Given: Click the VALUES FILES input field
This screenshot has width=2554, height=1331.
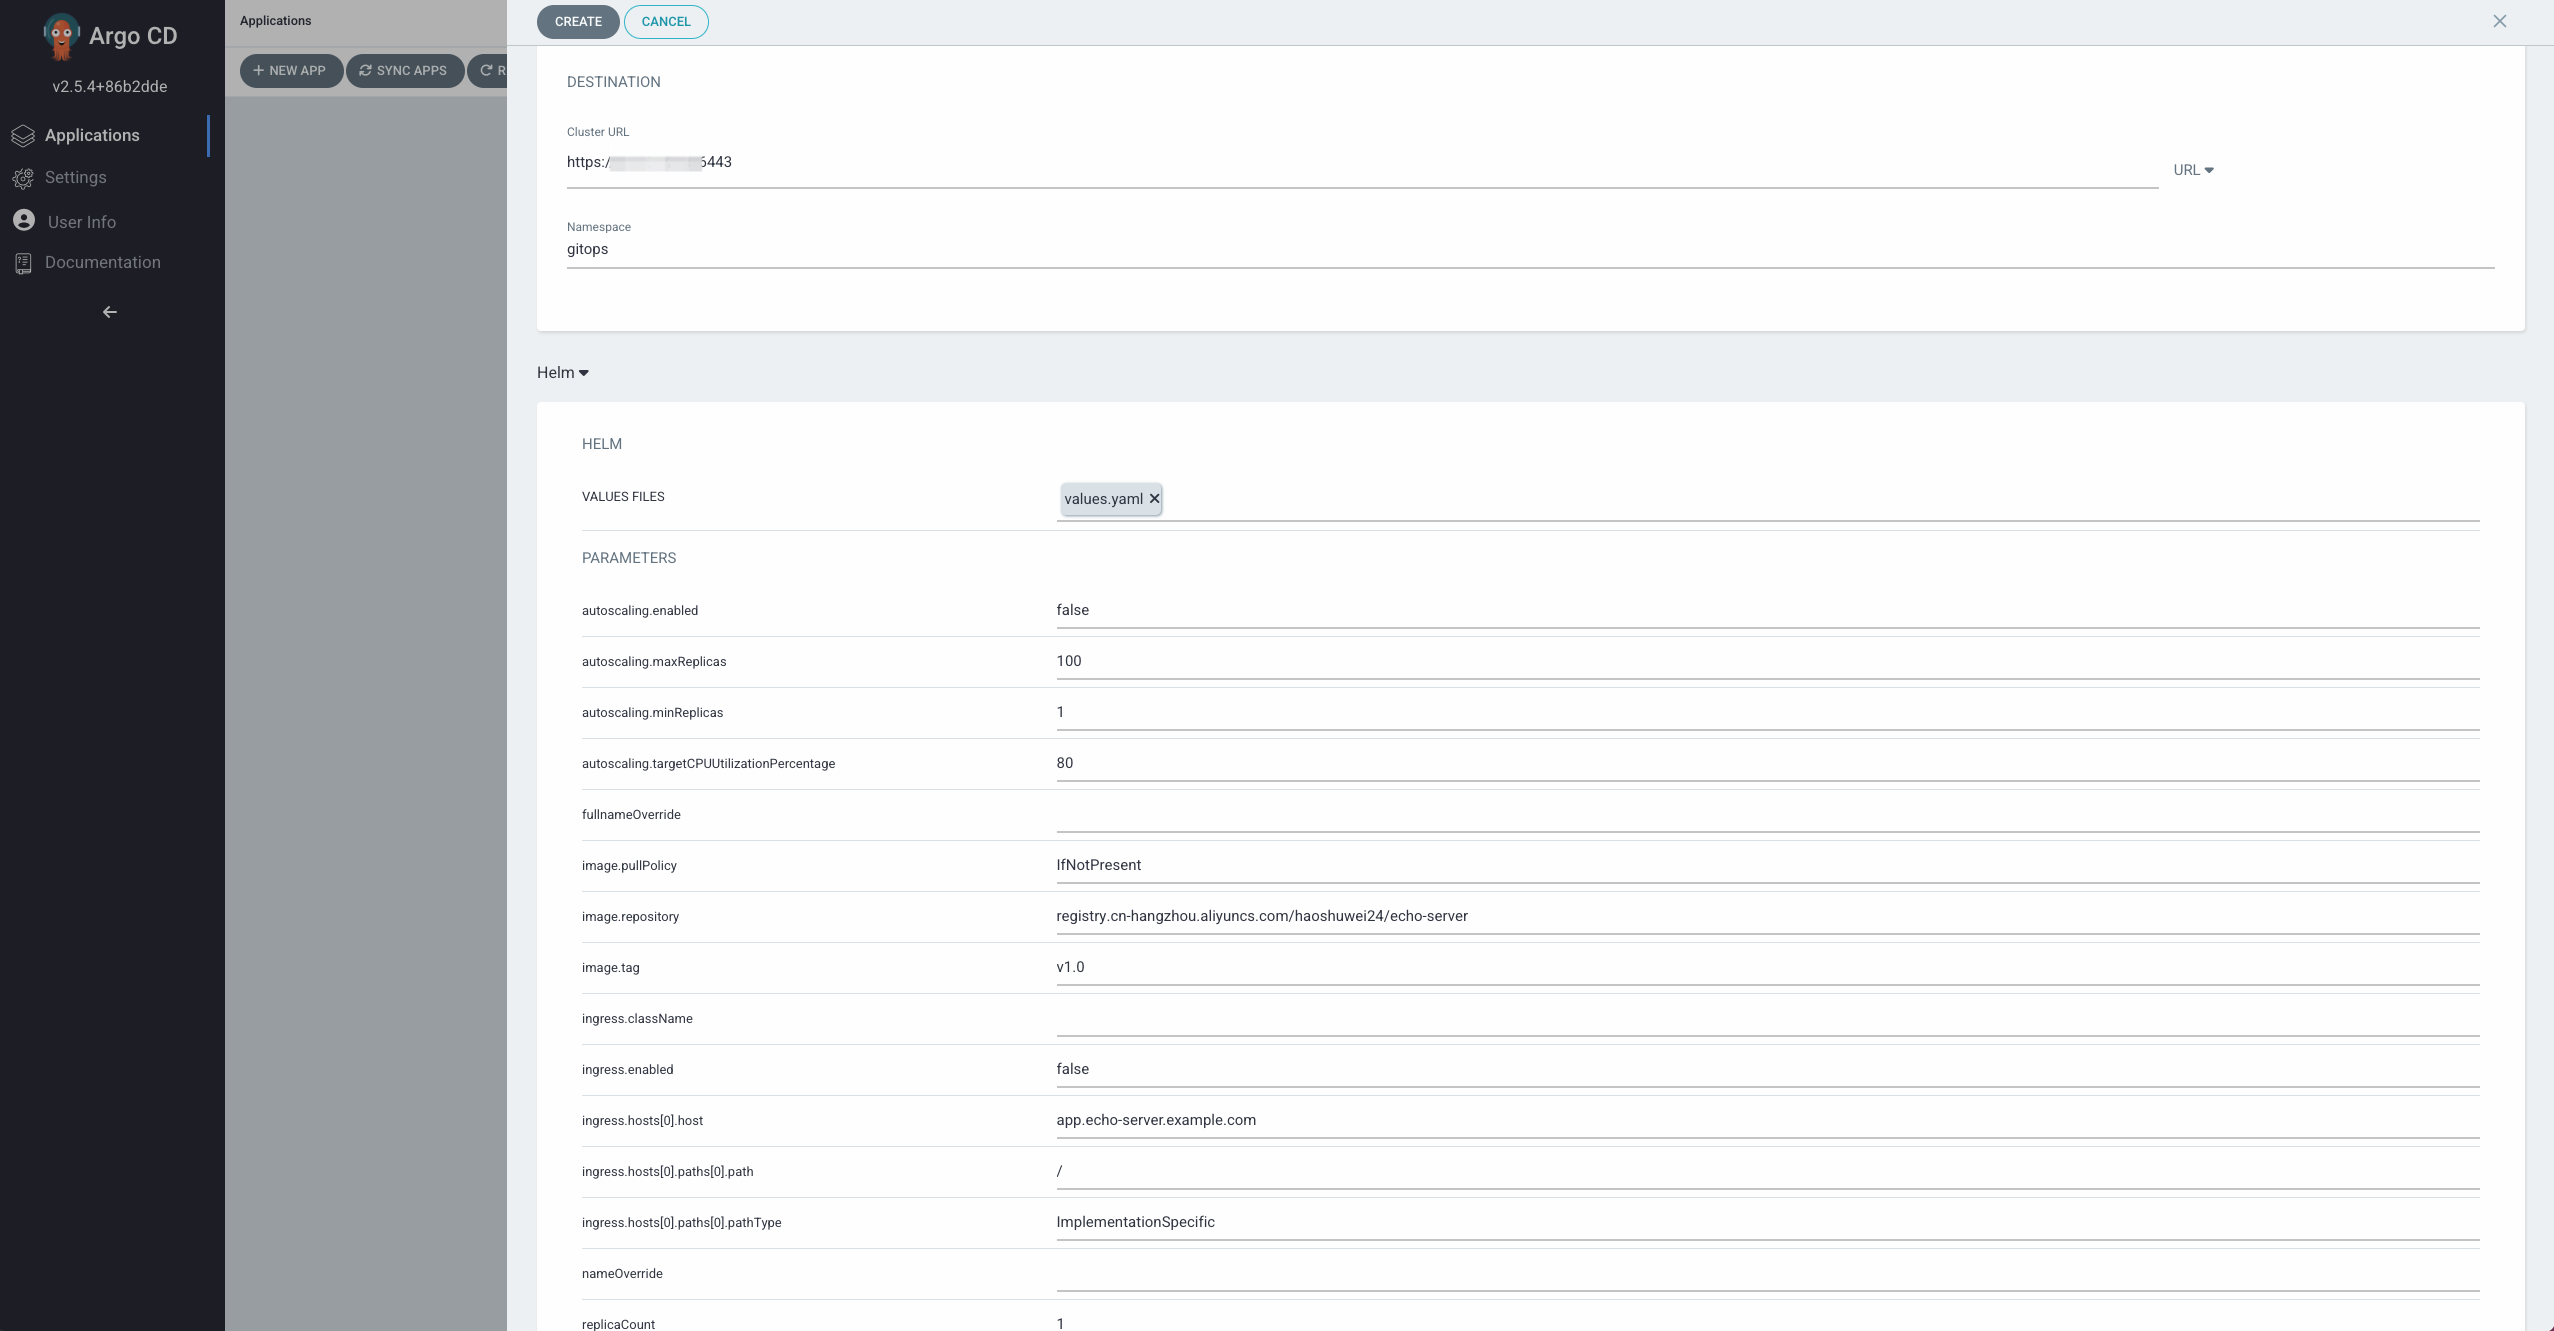Looking at the screenshot, I should [x=1800, y=499].
